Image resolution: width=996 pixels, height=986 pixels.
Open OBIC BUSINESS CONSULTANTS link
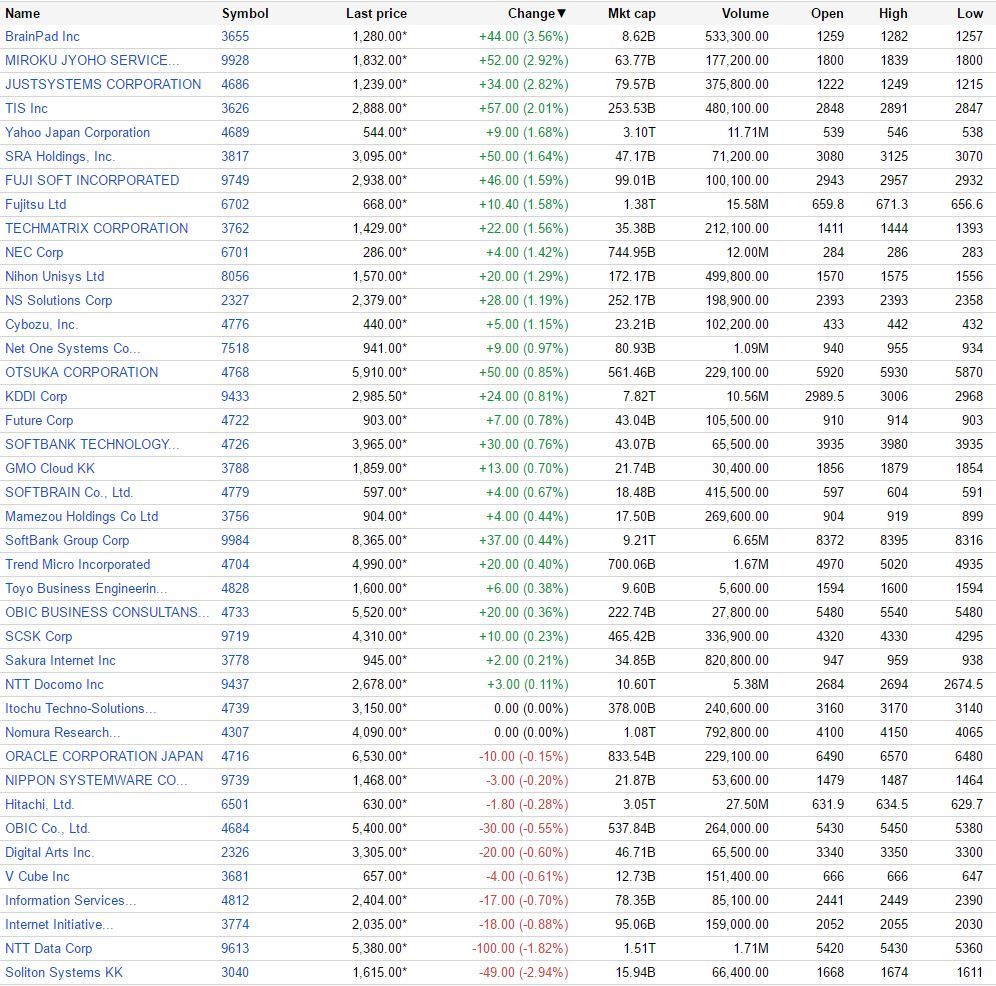pos(107,613)
